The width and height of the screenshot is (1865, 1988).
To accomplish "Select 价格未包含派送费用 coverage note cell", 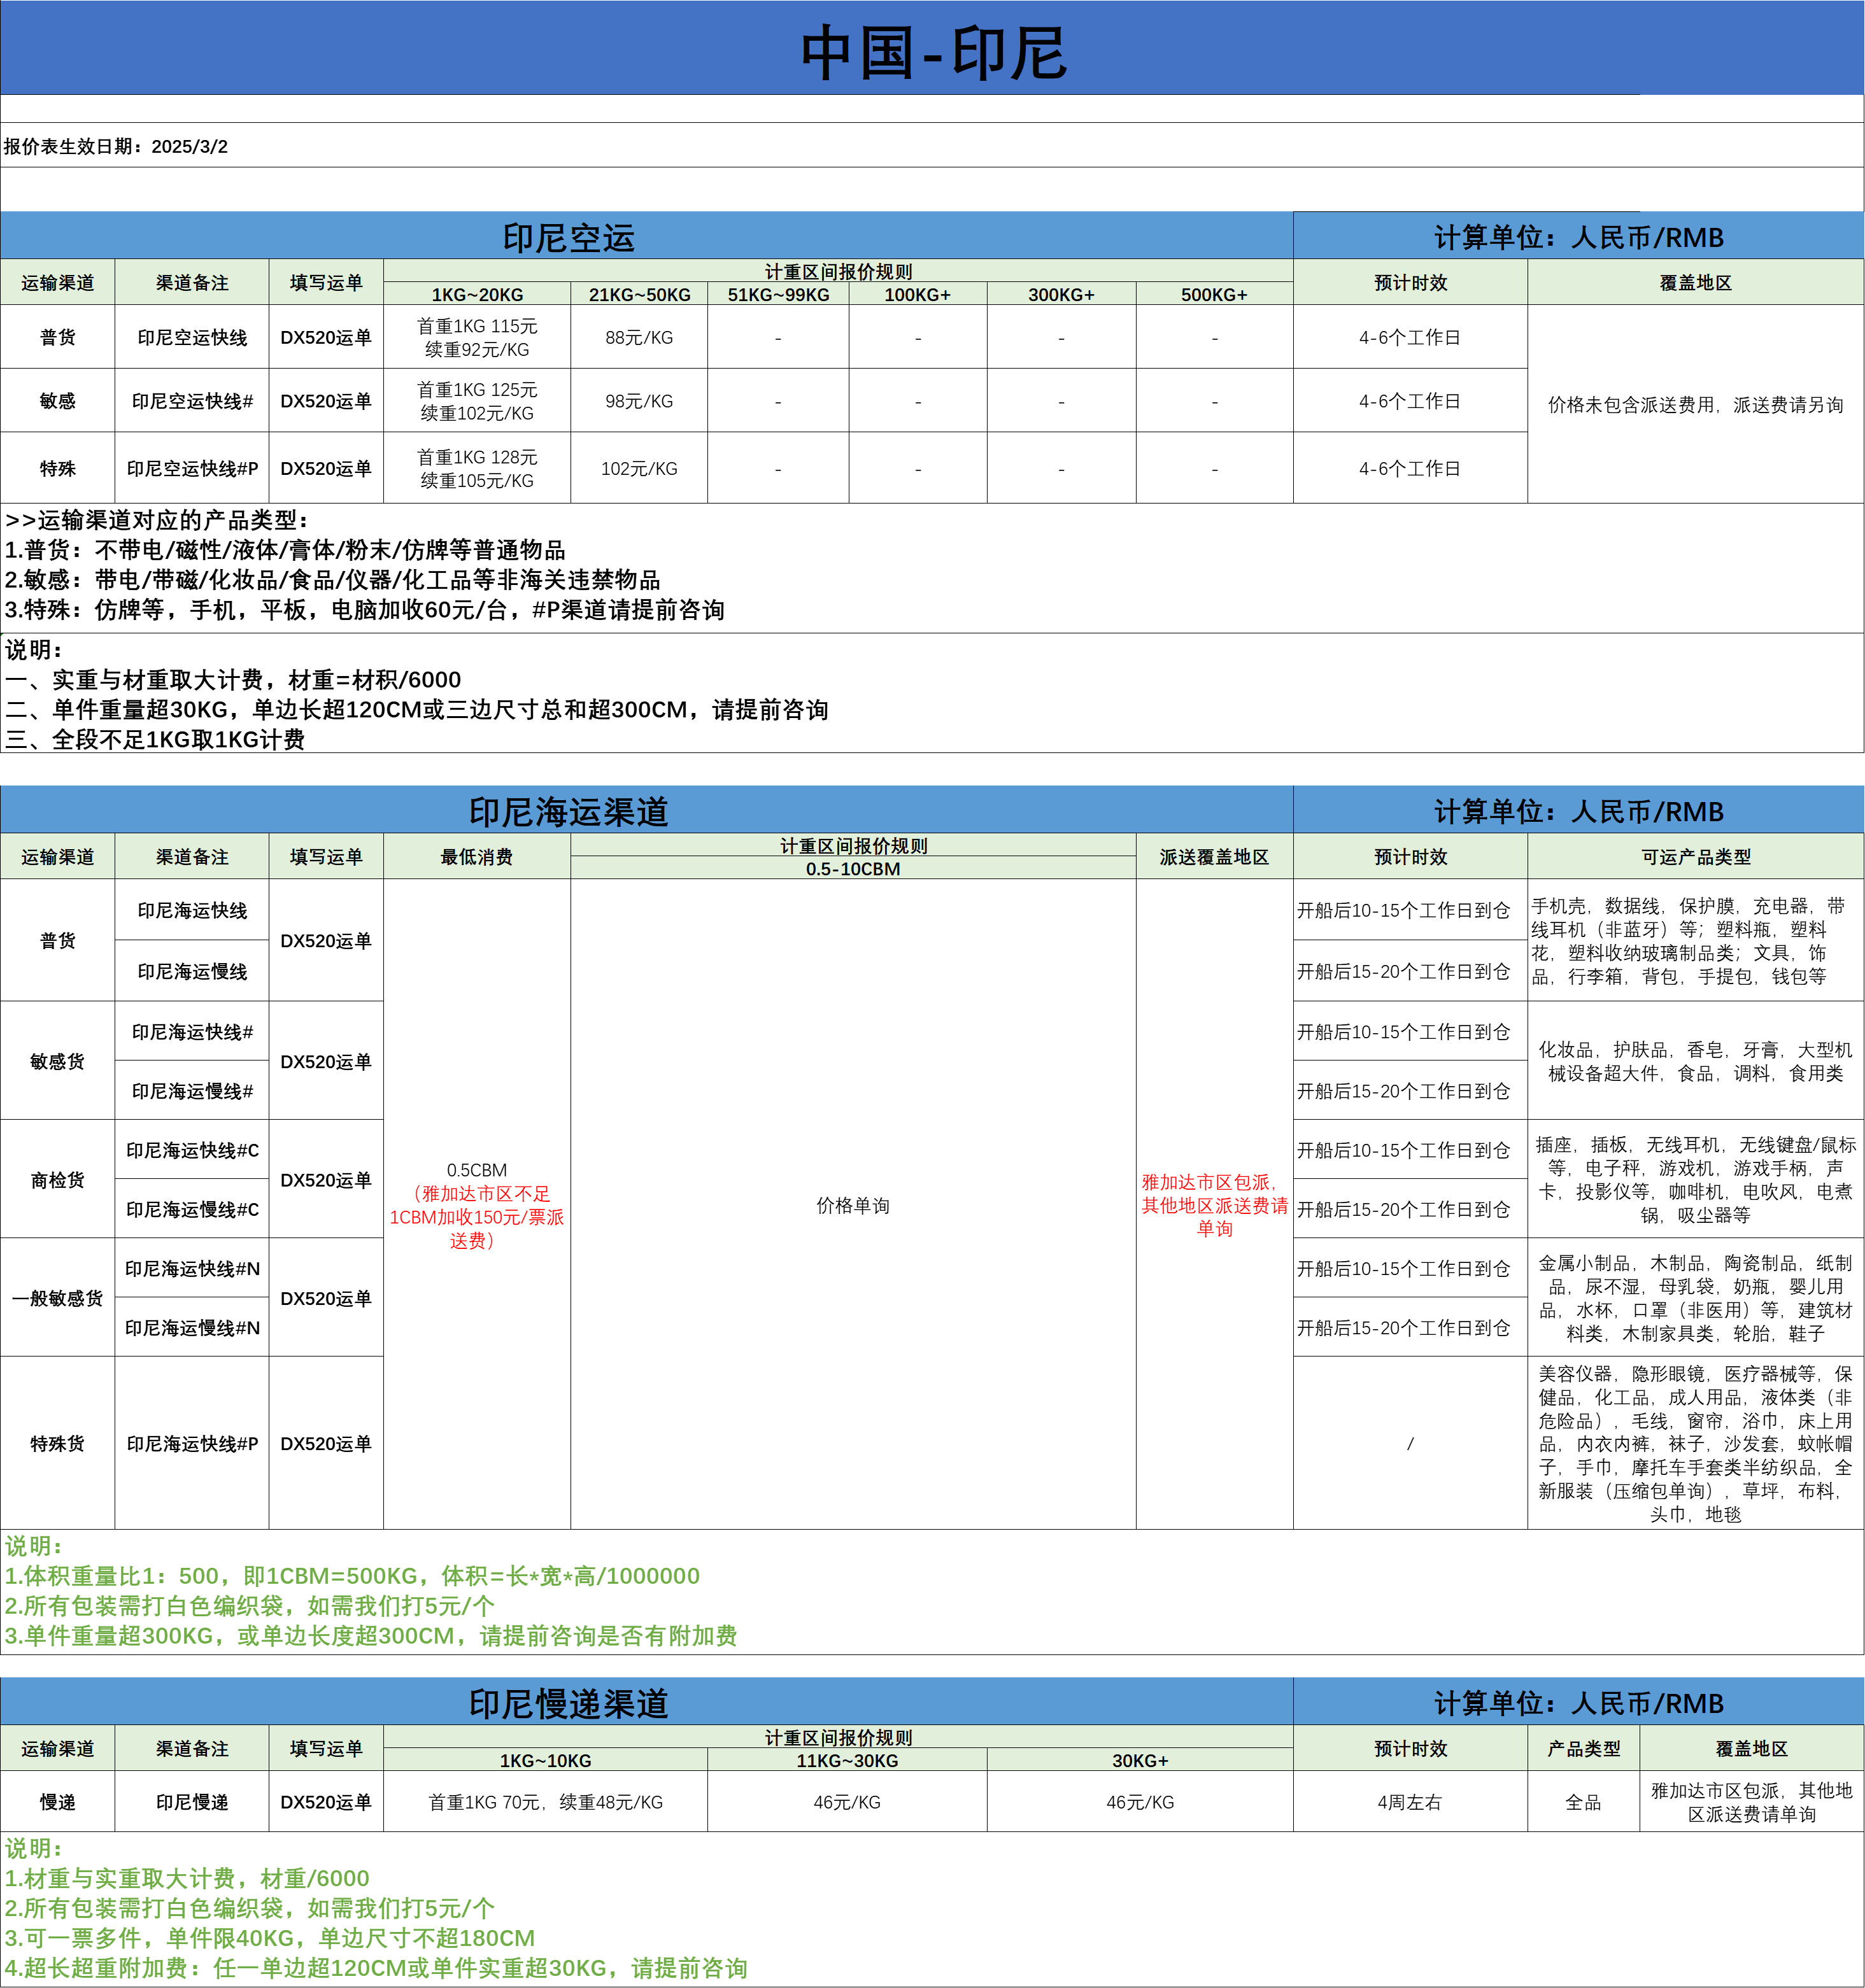I will pyautogui.click(x=1695, y=404).
